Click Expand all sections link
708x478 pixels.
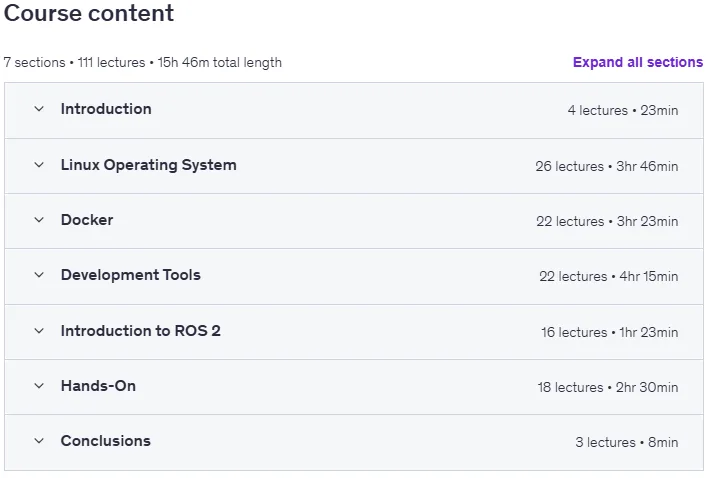point(638,62)
